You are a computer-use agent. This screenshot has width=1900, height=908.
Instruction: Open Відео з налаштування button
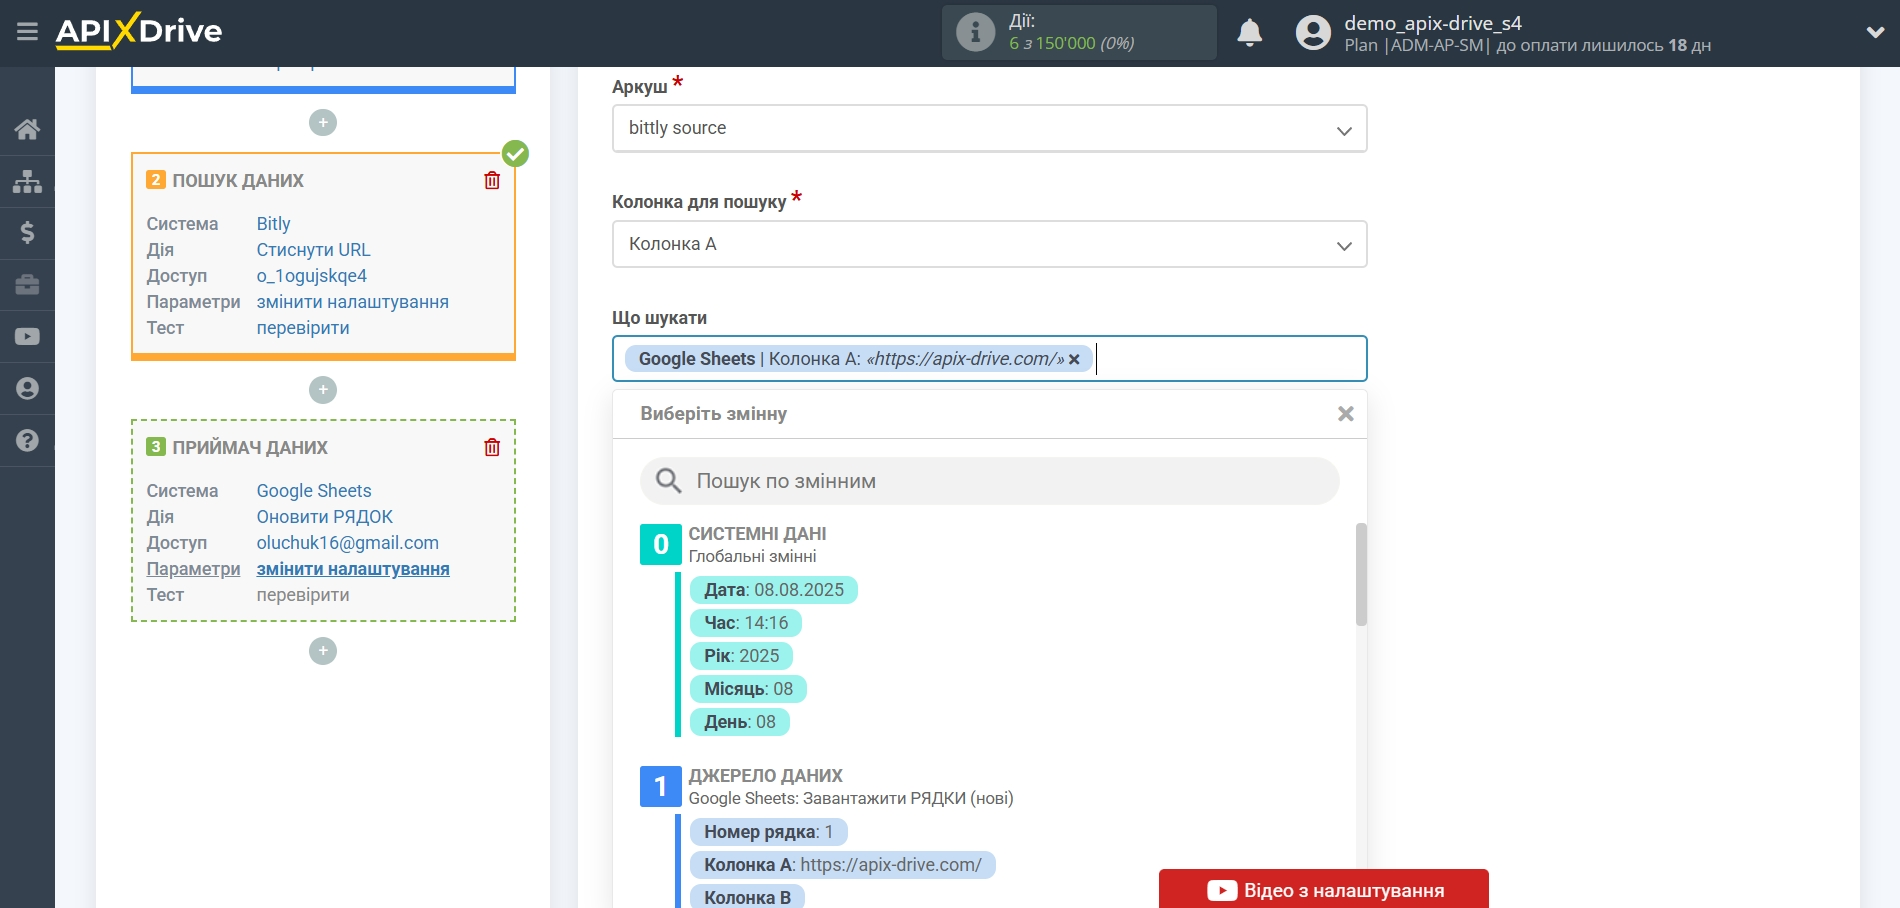coord(1323,889)
